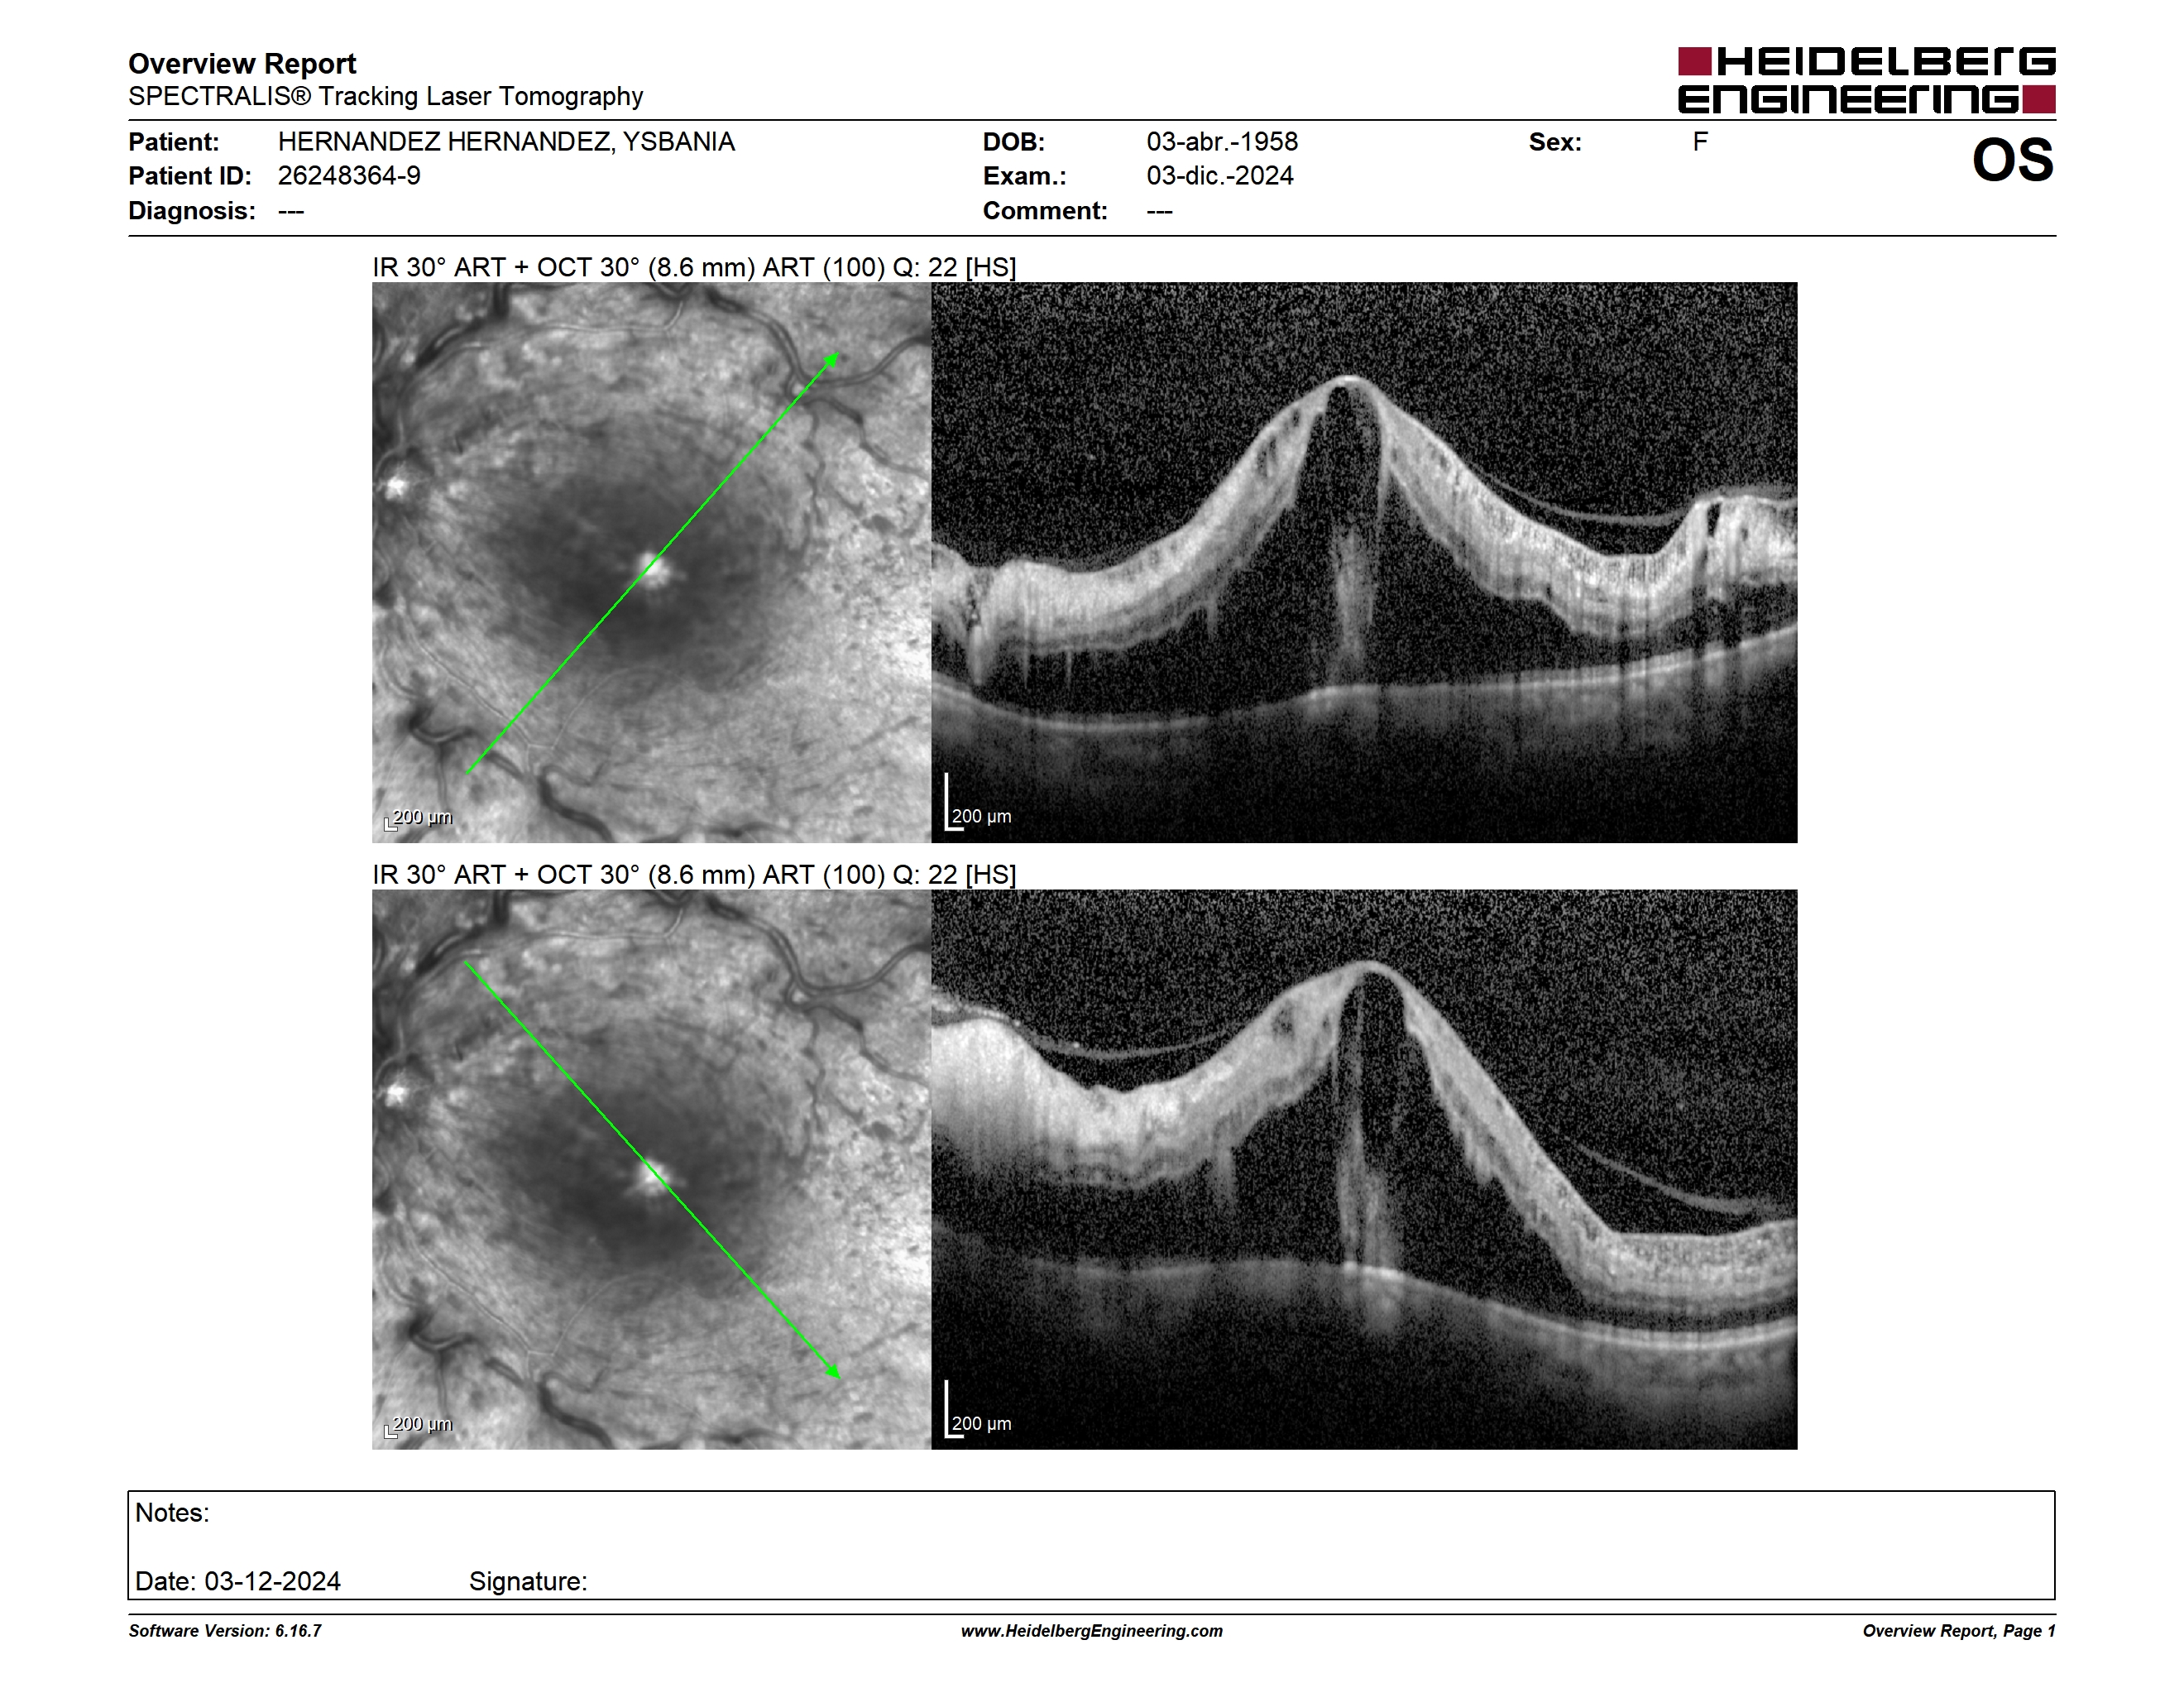The width and height of the screenshot is (2184, 1688).
Task: Click the Overview Report, Page 1 footer
Action: pyautogui.click(x=1959, y=1631)
